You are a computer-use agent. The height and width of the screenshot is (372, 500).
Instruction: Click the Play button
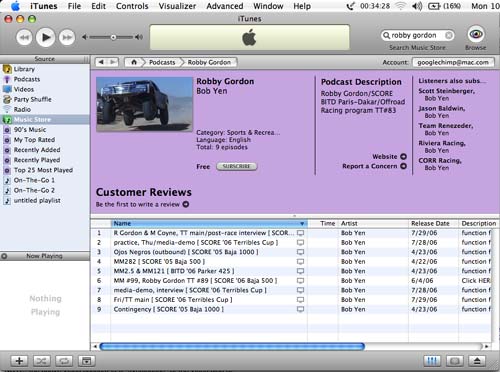click(45, 37)
